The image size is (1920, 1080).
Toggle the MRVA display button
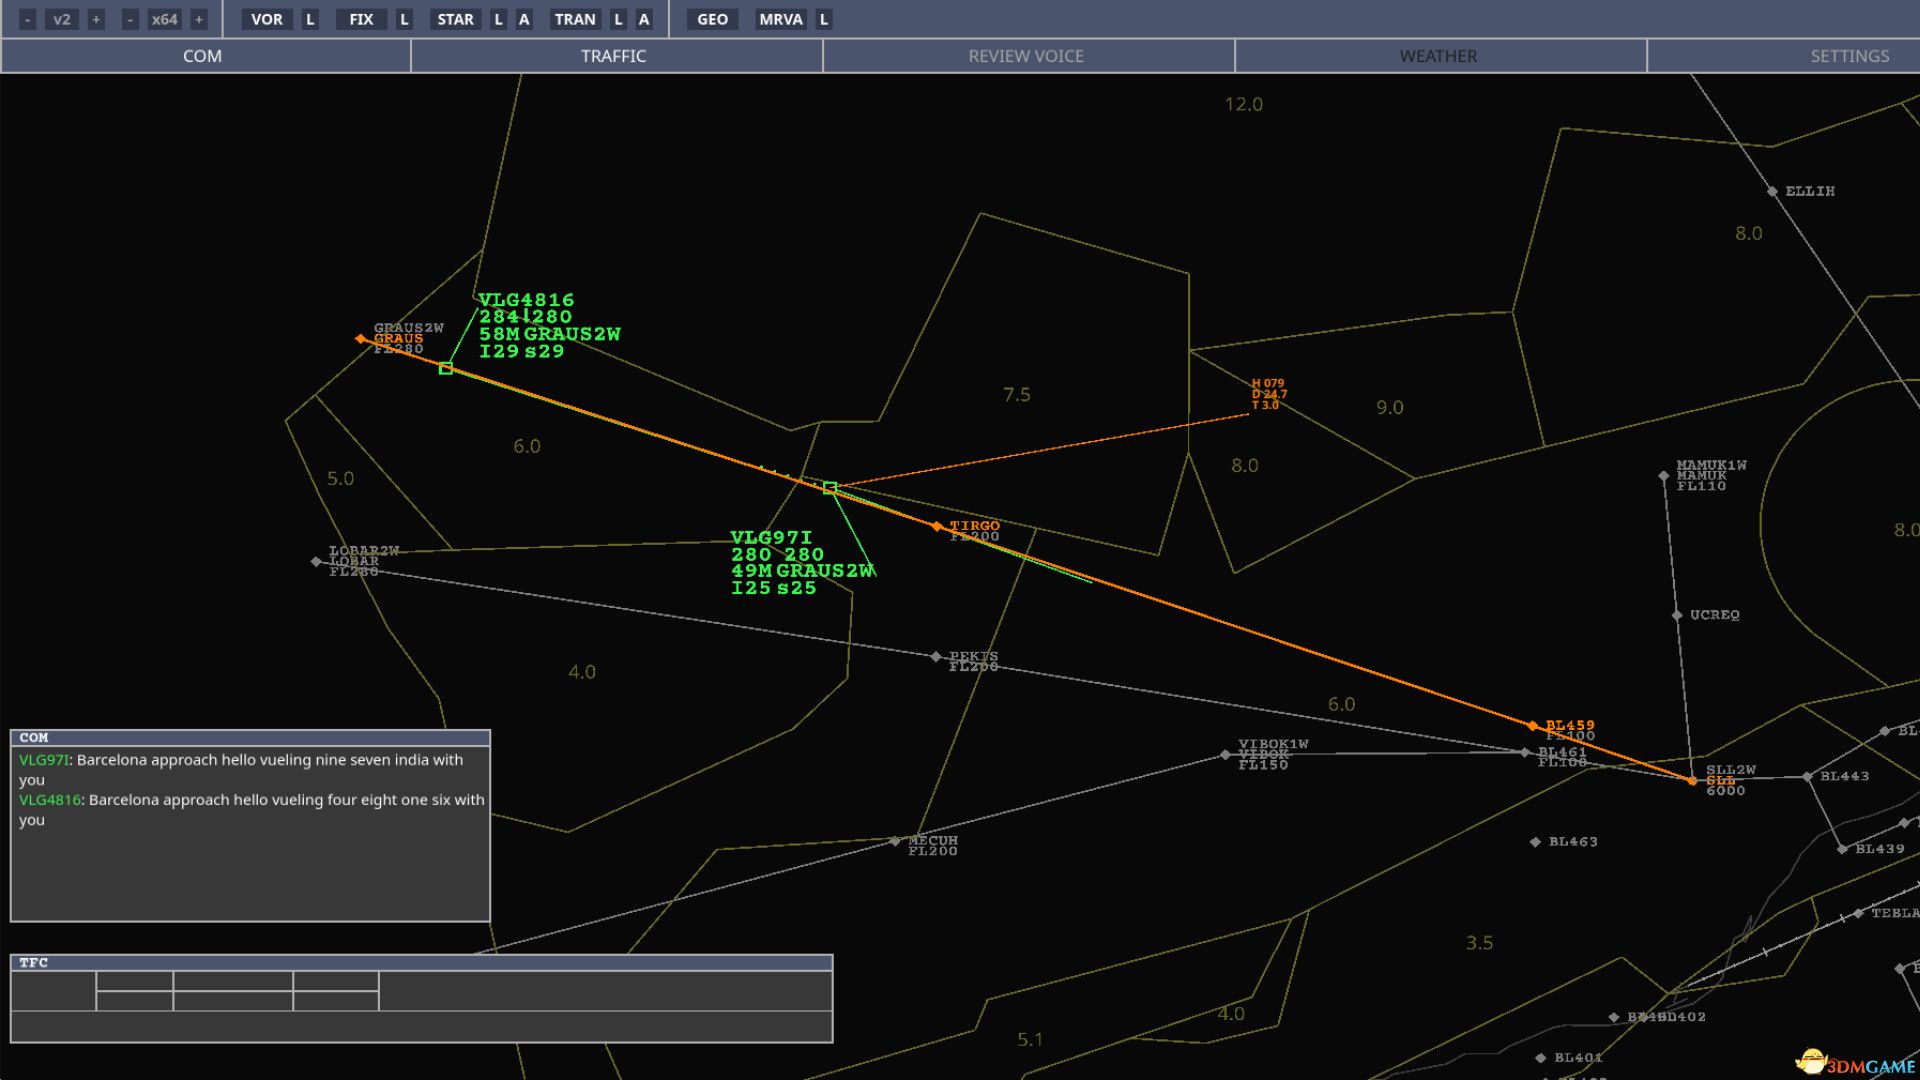click(x=780, y=18)
